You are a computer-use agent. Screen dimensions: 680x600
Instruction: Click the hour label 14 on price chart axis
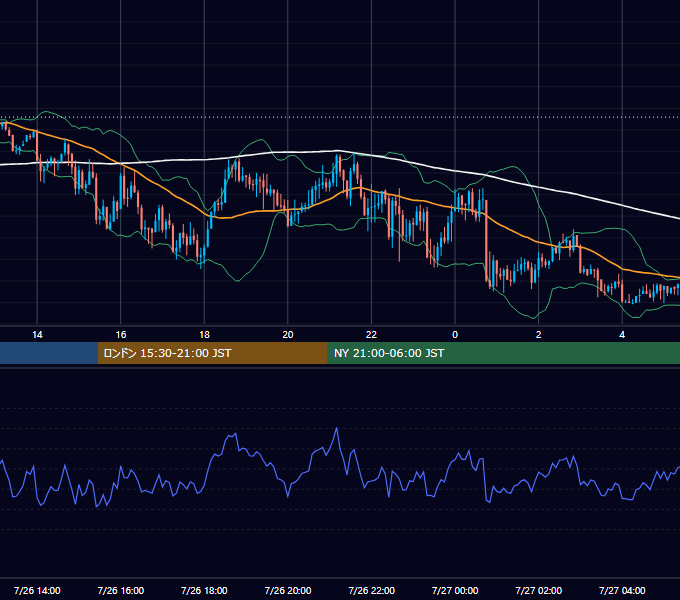(37, 335)
